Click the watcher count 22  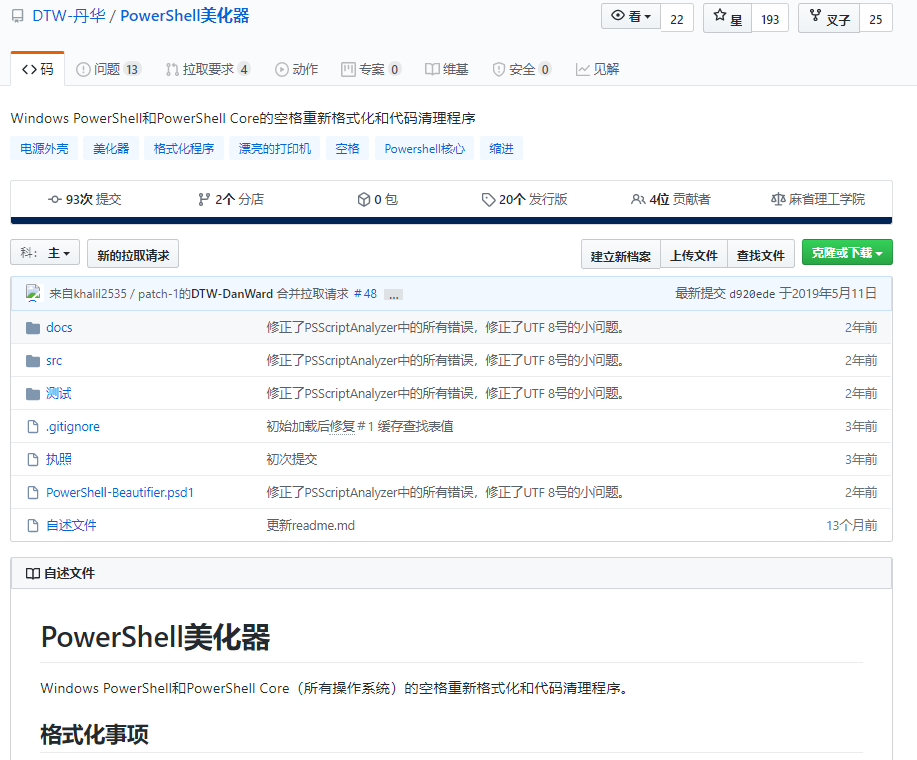677,19
